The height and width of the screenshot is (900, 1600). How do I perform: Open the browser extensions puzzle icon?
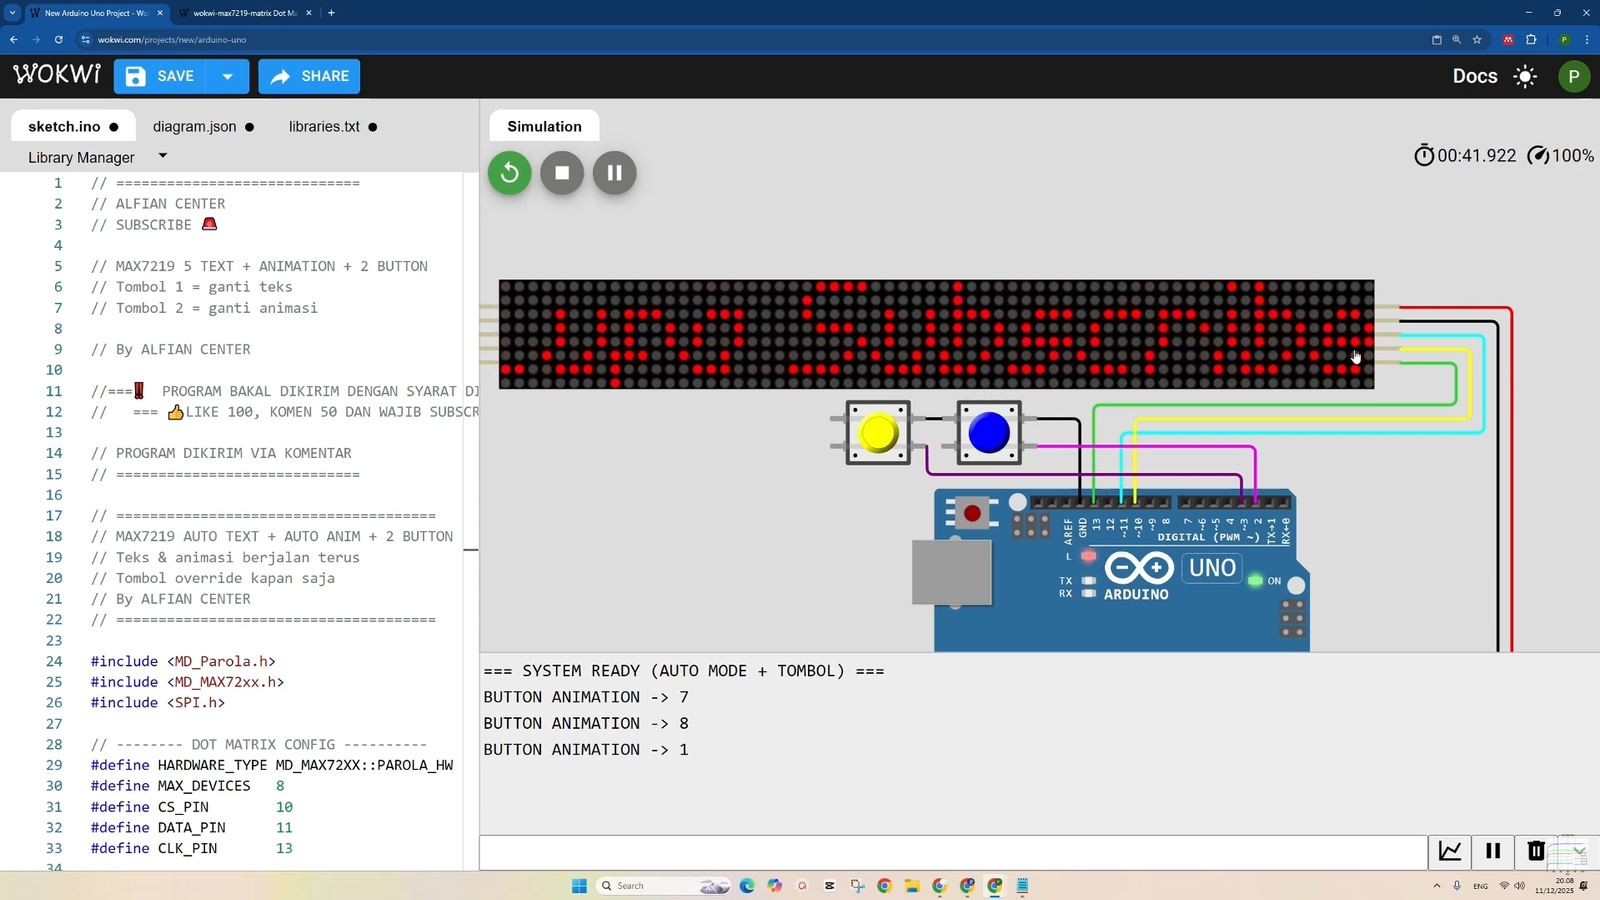pyautogui.click(x=1531, y=40)
